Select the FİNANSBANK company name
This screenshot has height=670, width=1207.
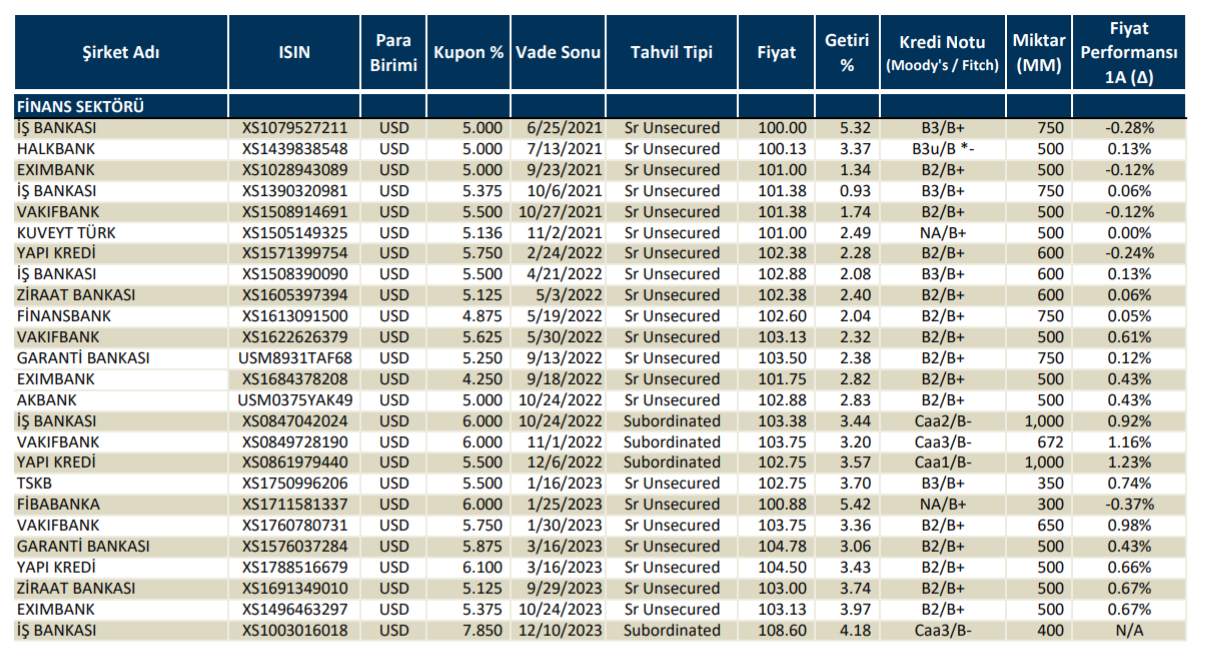click(64, 316)
